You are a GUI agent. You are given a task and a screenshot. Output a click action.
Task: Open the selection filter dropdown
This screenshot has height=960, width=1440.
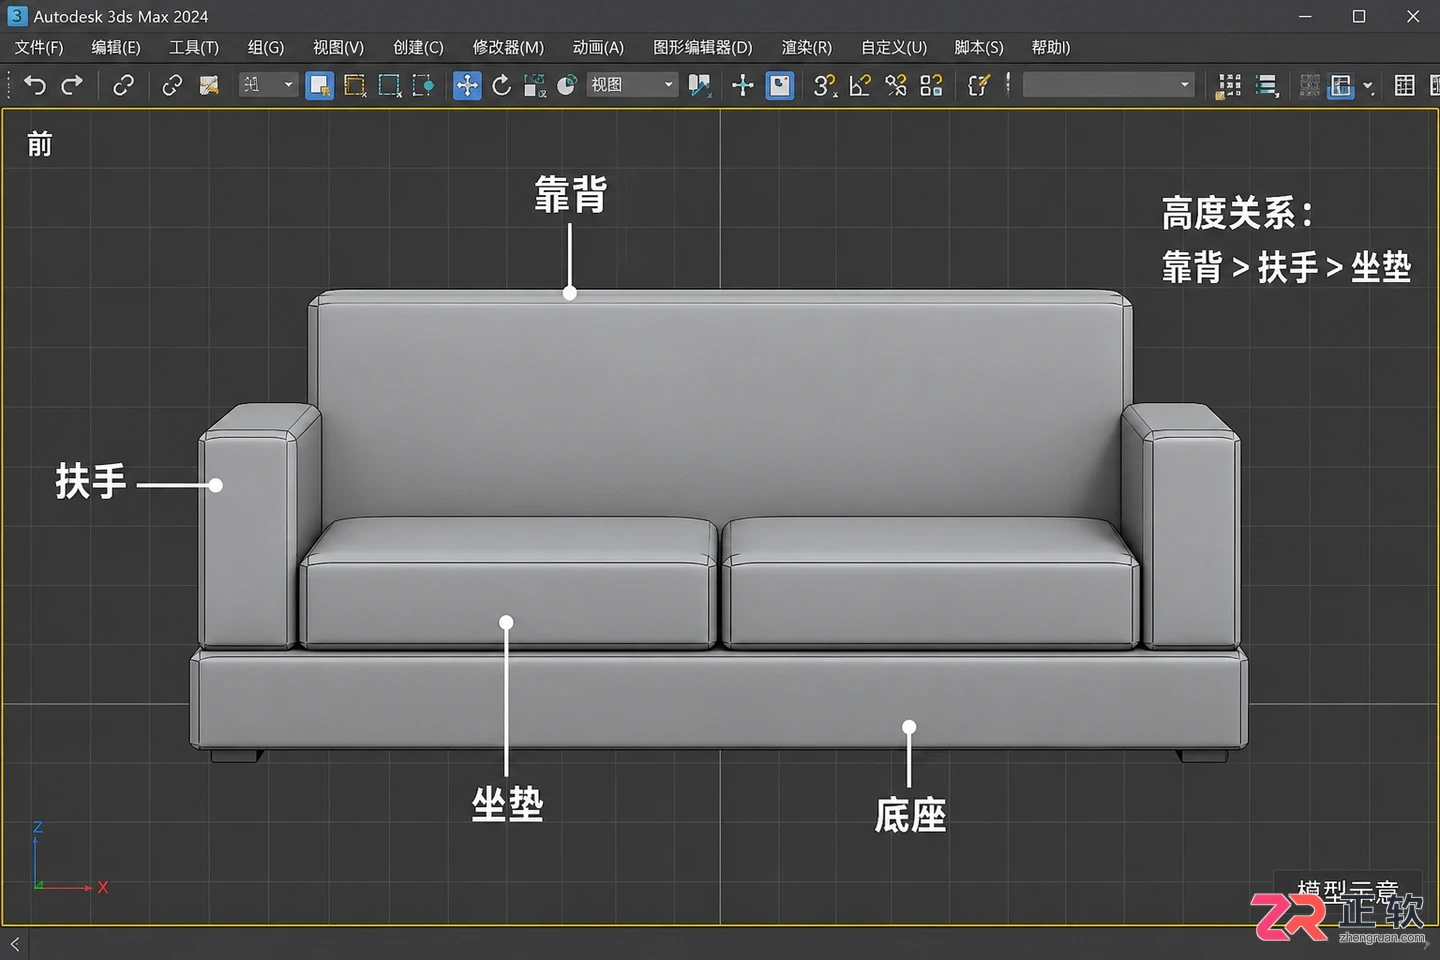(268, 85)
